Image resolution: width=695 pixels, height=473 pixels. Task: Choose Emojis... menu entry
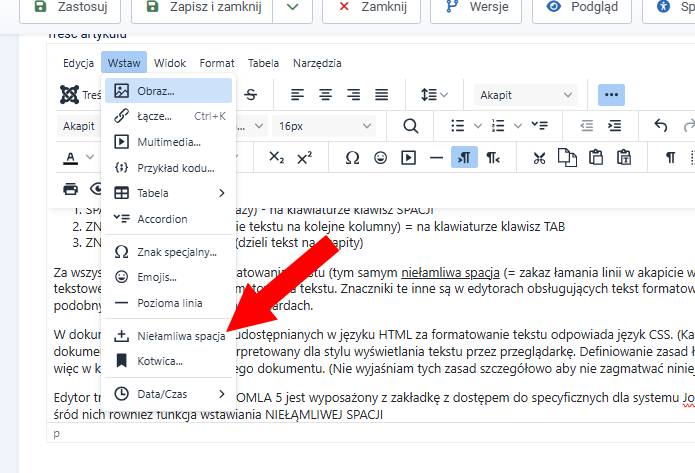pyautogui.click(x=168, y=277)
